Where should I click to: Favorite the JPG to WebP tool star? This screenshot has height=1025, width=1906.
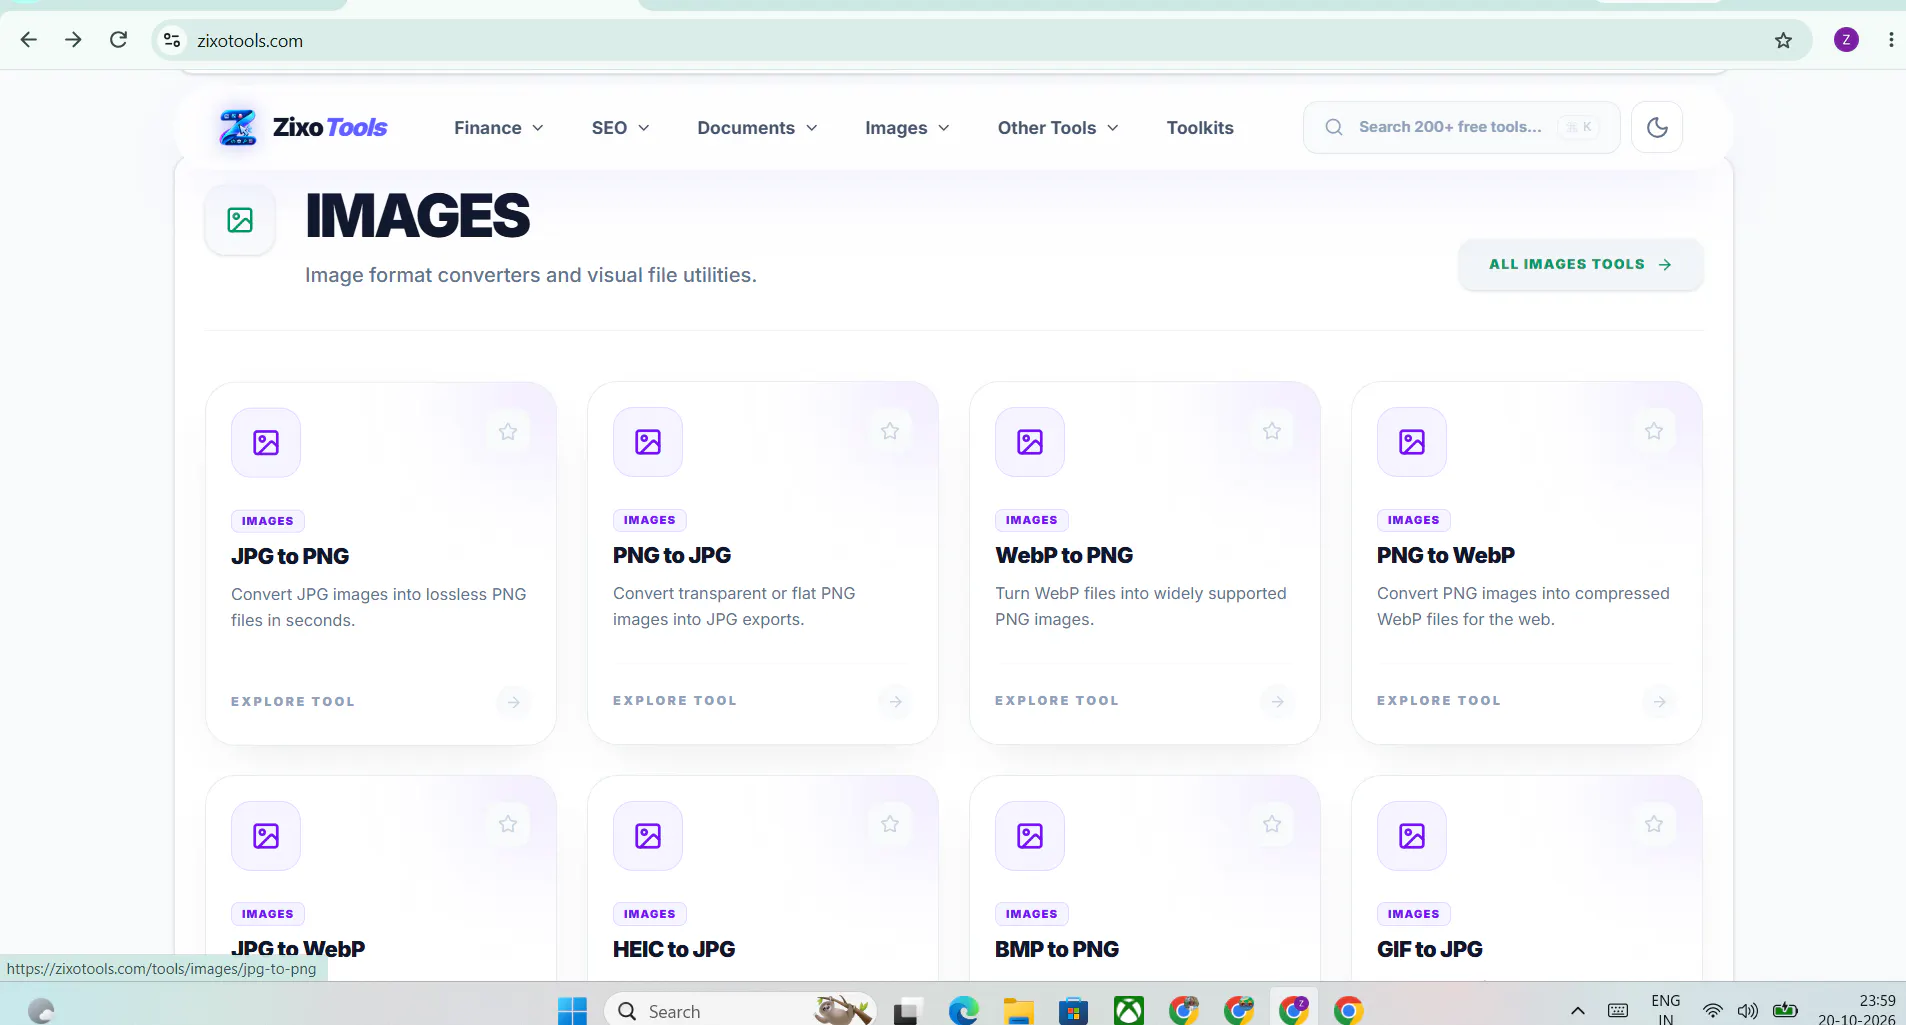click(508, 824)
